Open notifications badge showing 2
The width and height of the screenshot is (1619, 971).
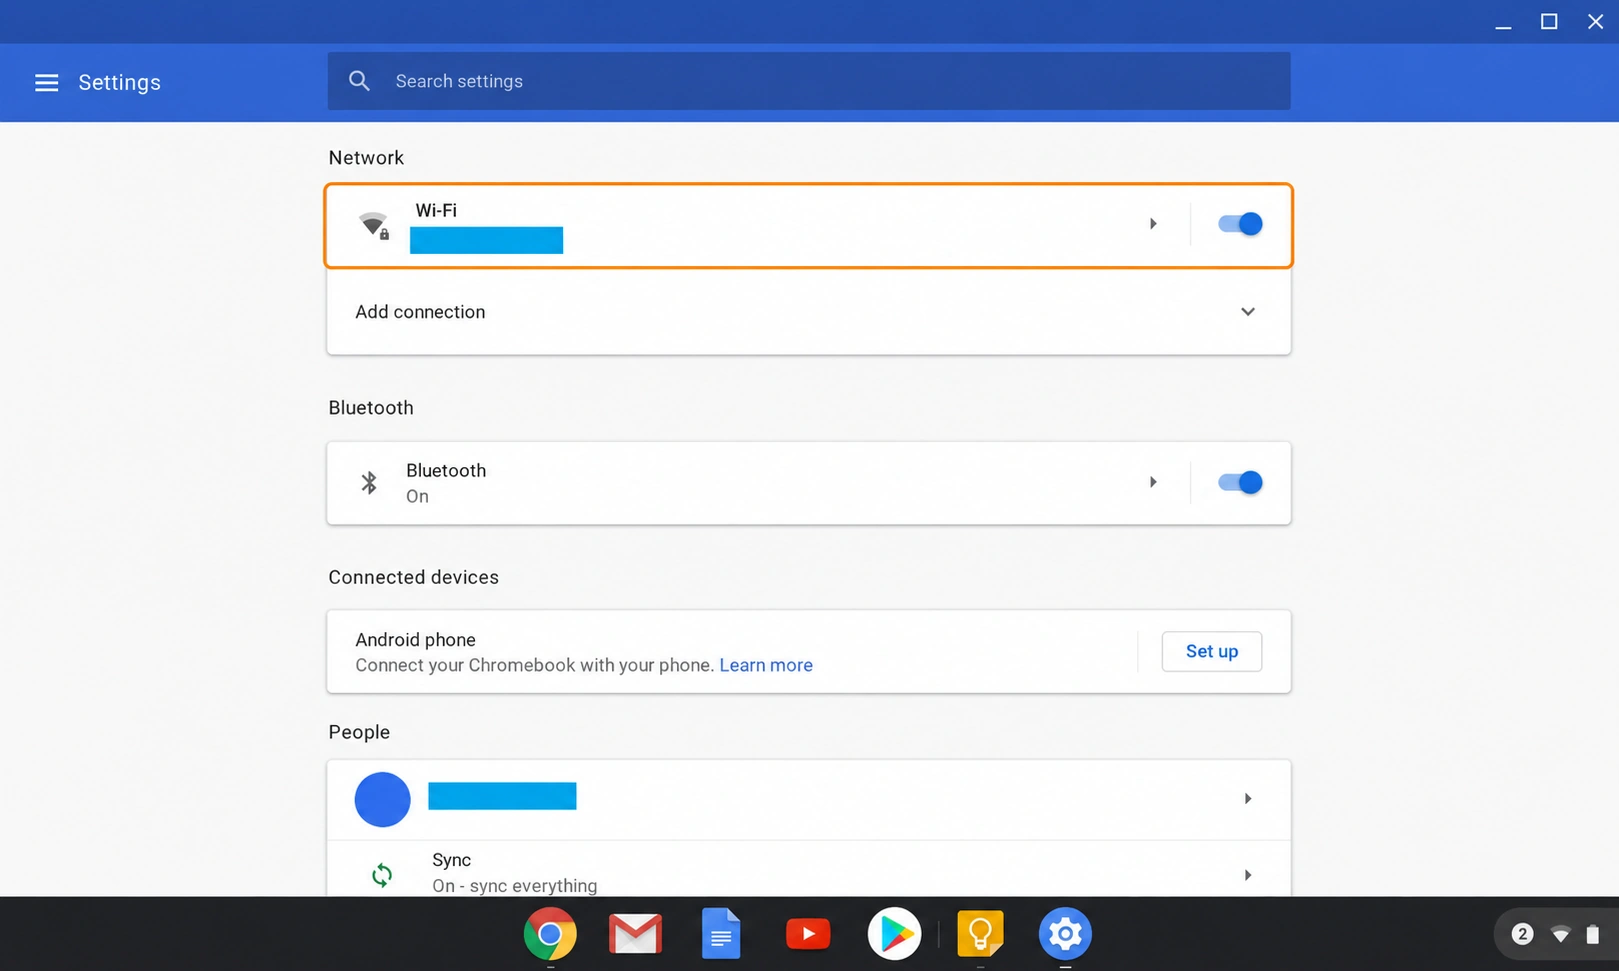coord(1522,934)
